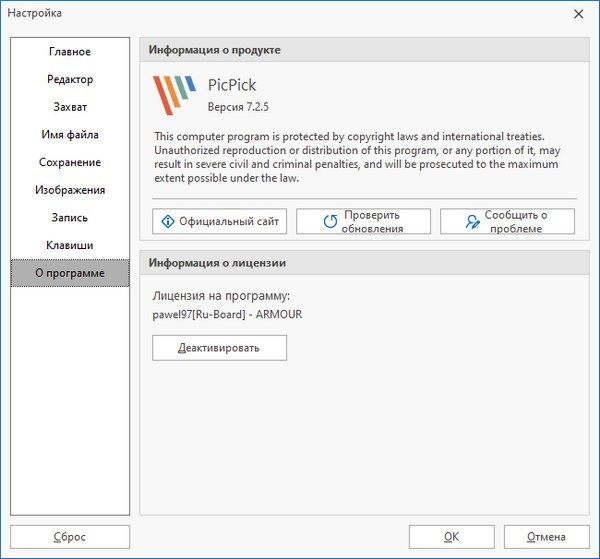600x559 pixels.
Task: Report a problem via Сообщить о проблеме
Action: coord(507,221)
